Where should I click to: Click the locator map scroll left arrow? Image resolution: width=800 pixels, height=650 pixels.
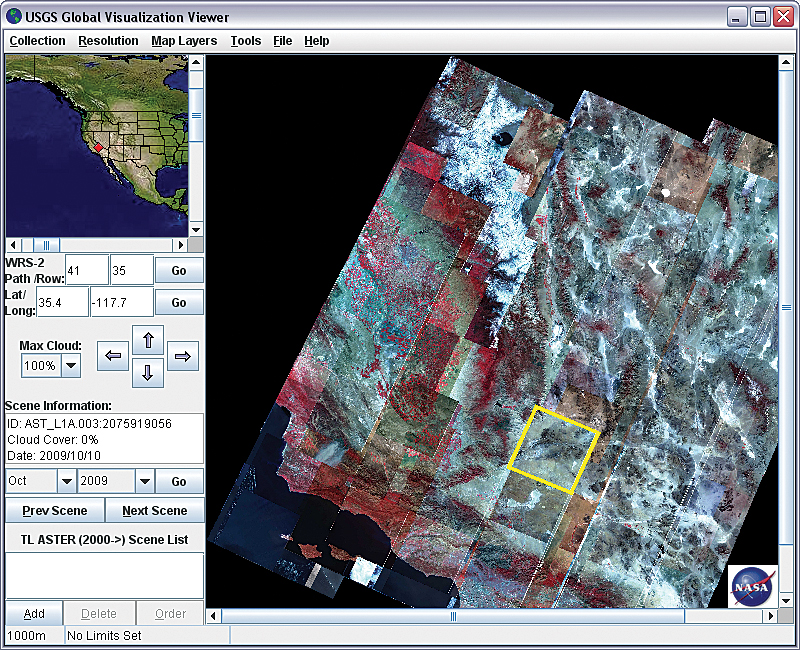point(13,245)
